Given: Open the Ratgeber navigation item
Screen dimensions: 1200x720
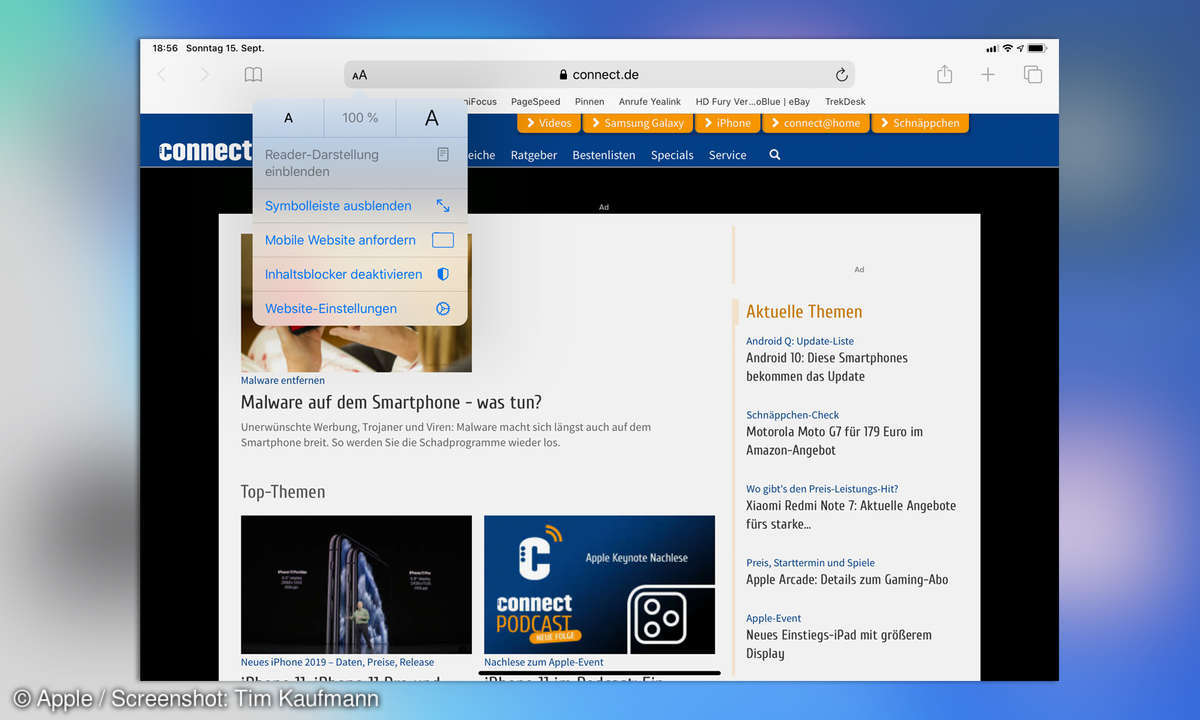Looking at the screenshot, I should coord(534,155).
